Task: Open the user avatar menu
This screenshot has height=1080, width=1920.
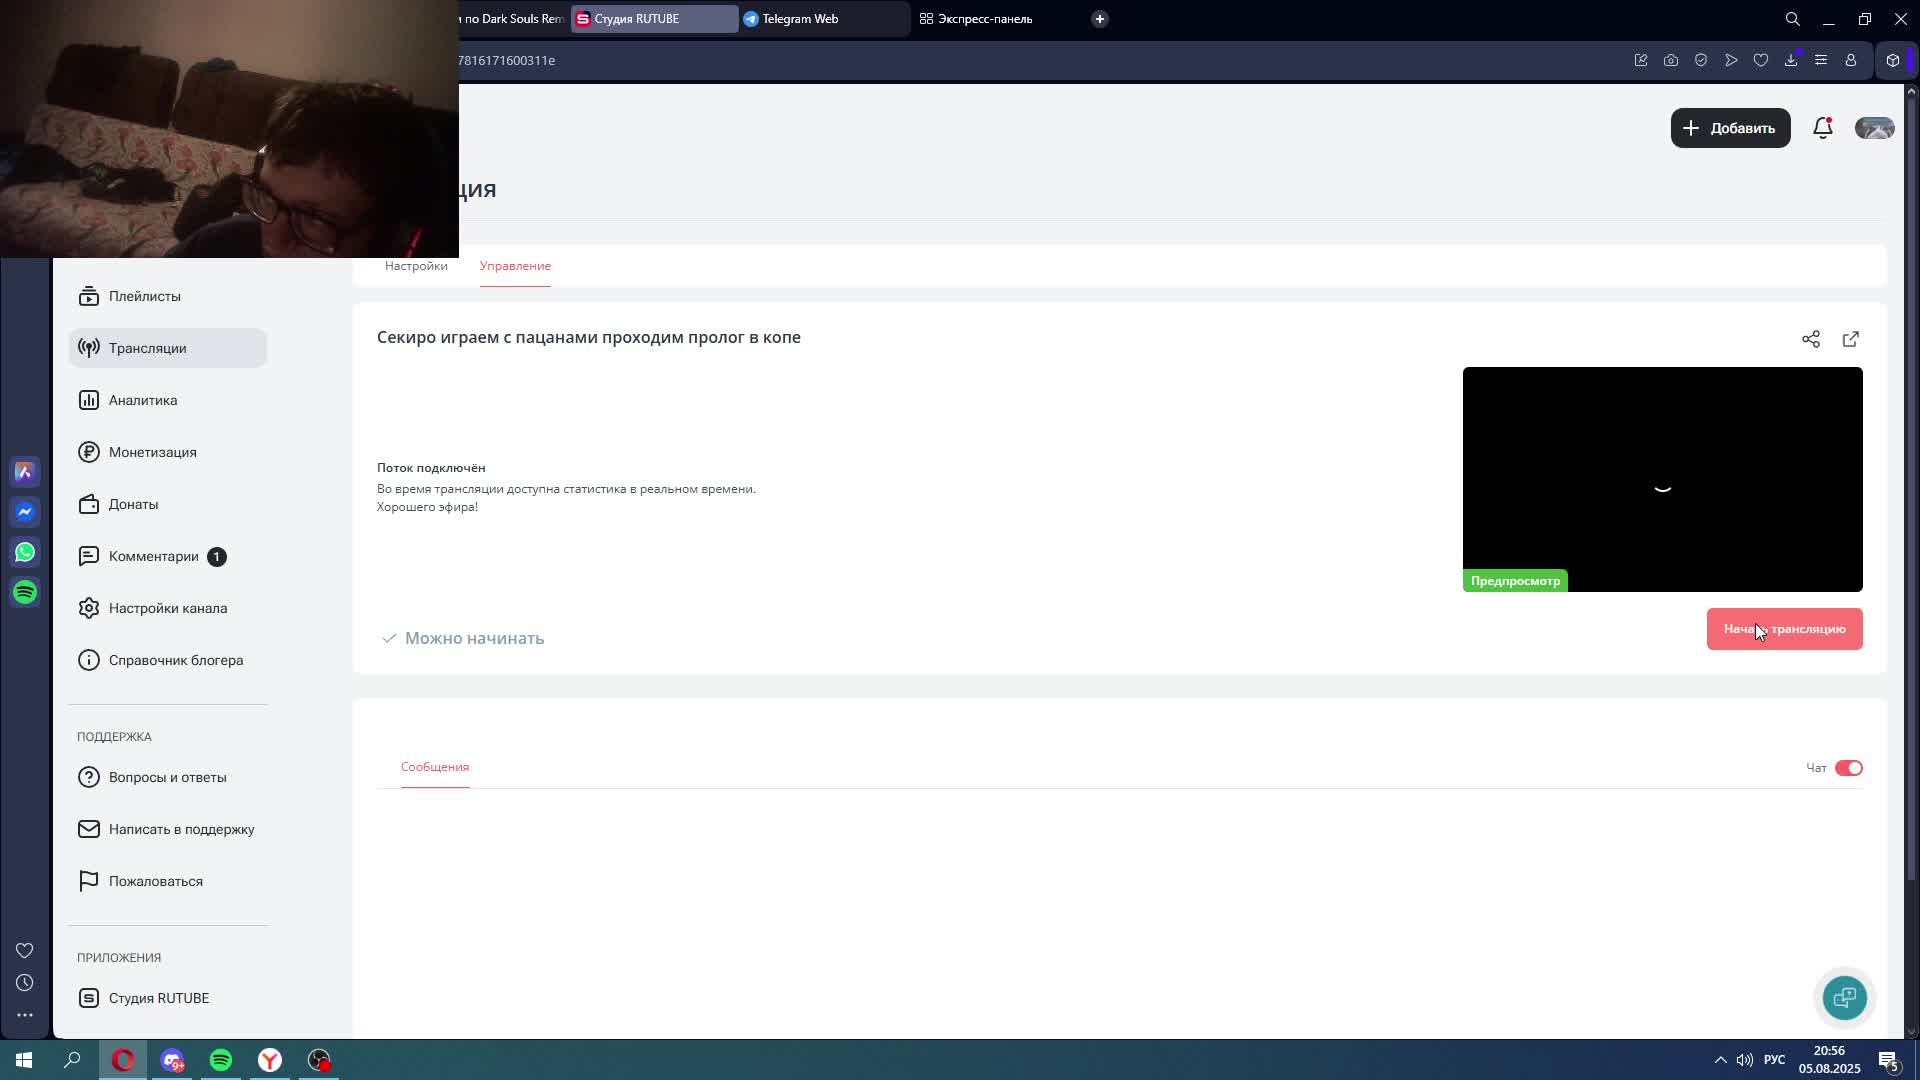Action: (x=1874, y=128)
